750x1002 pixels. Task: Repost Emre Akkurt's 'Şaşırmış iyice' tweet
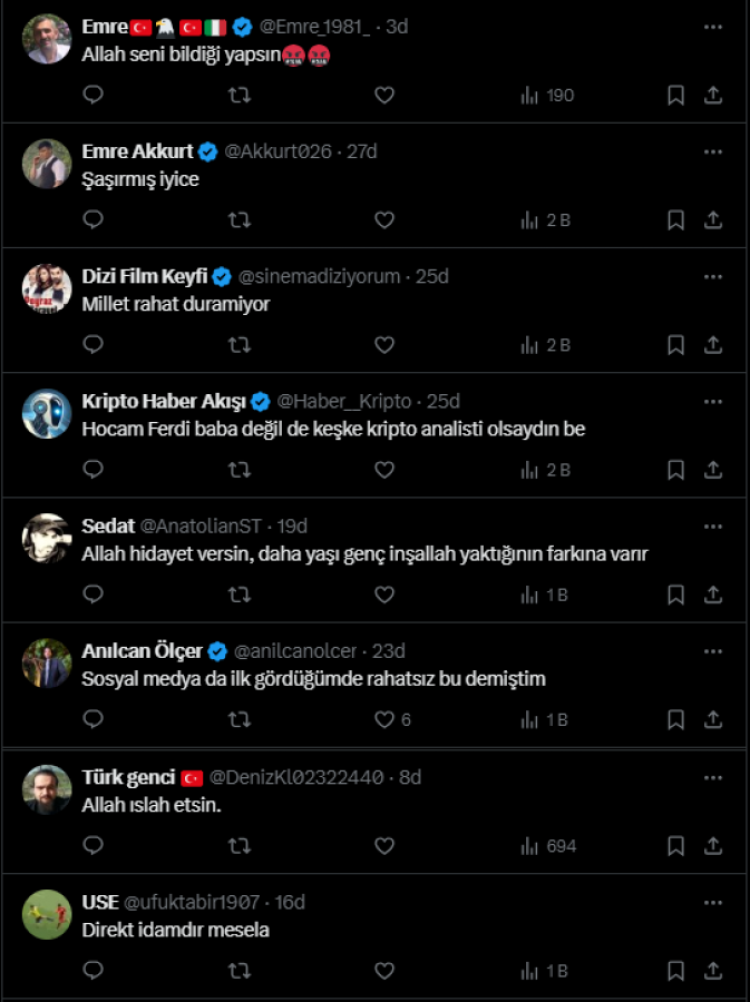[239, 220]
